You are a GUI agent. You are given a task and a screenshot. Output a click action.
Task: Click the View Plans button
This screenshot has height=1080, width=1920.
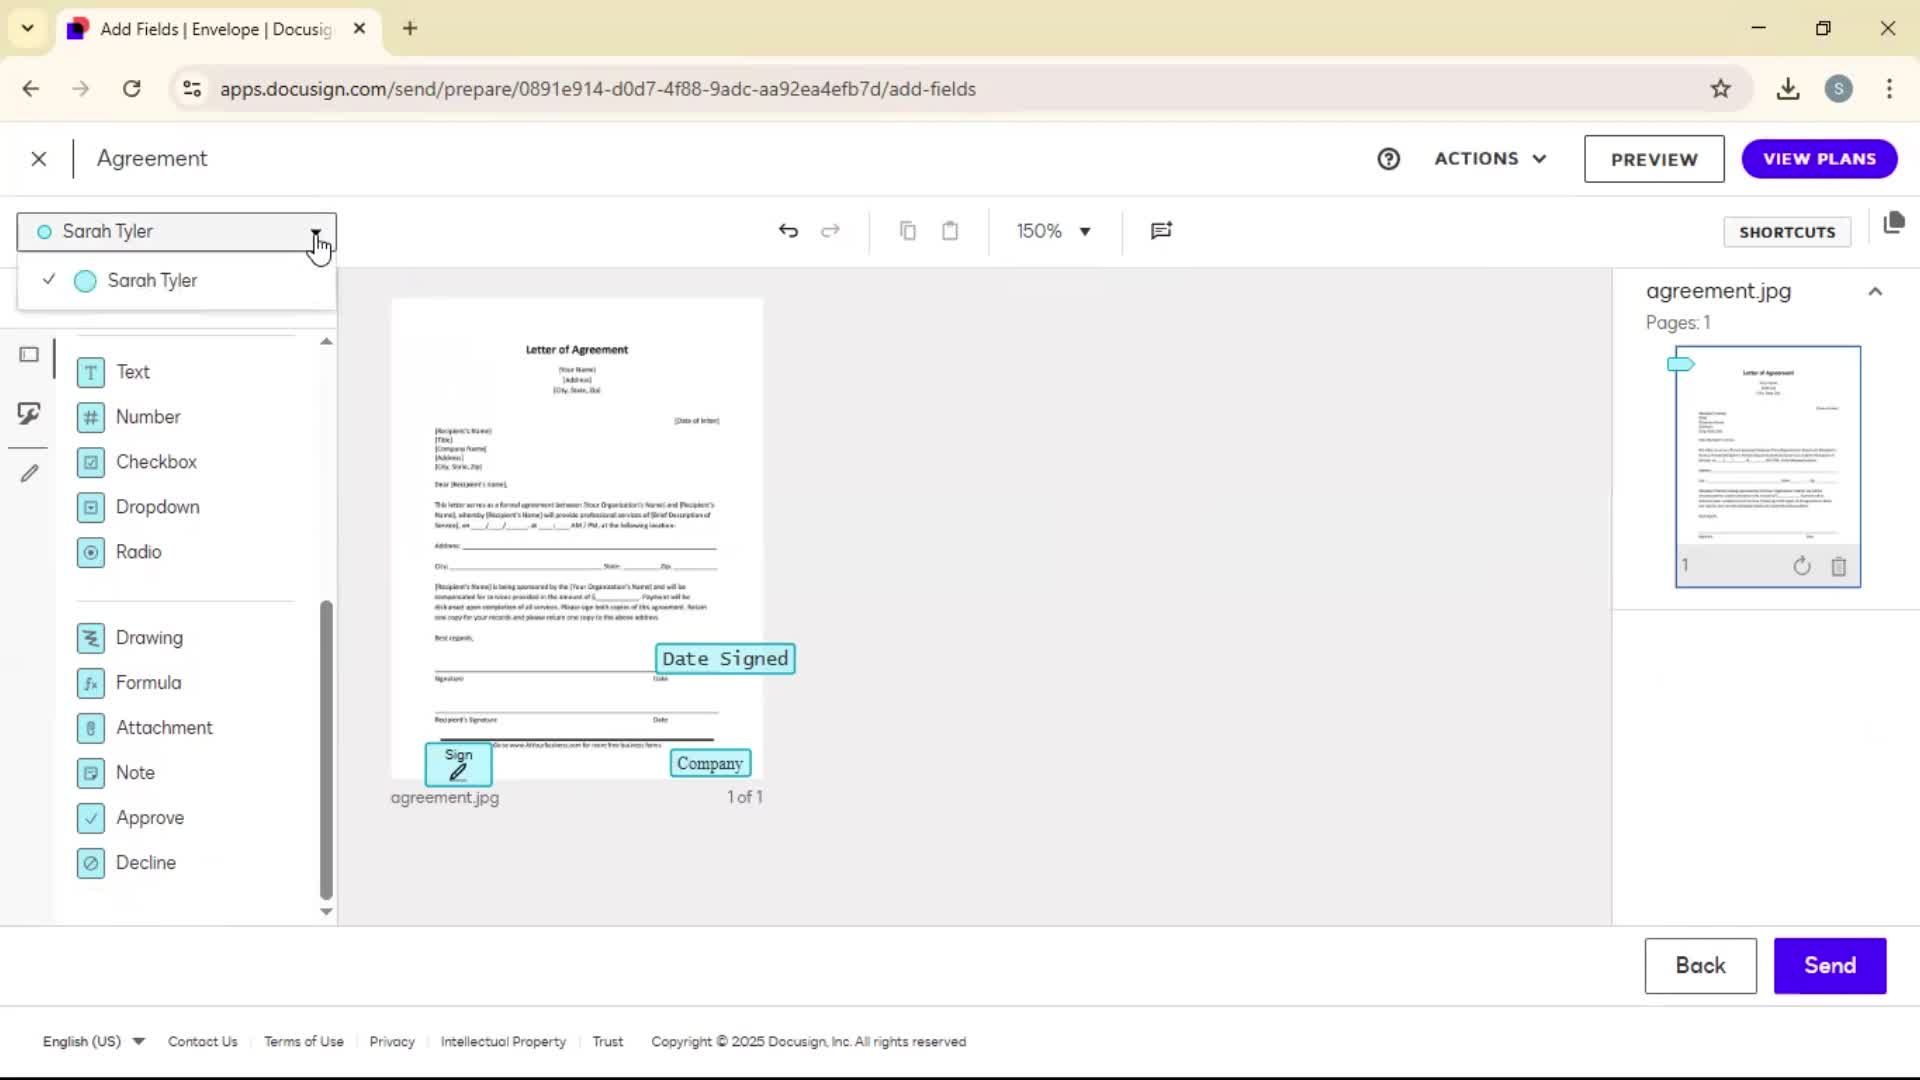click(x=1819, y=159)
